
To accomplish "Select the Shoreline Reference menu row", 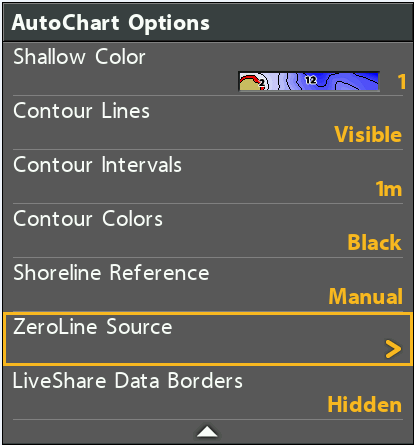I will pos(208,285).
